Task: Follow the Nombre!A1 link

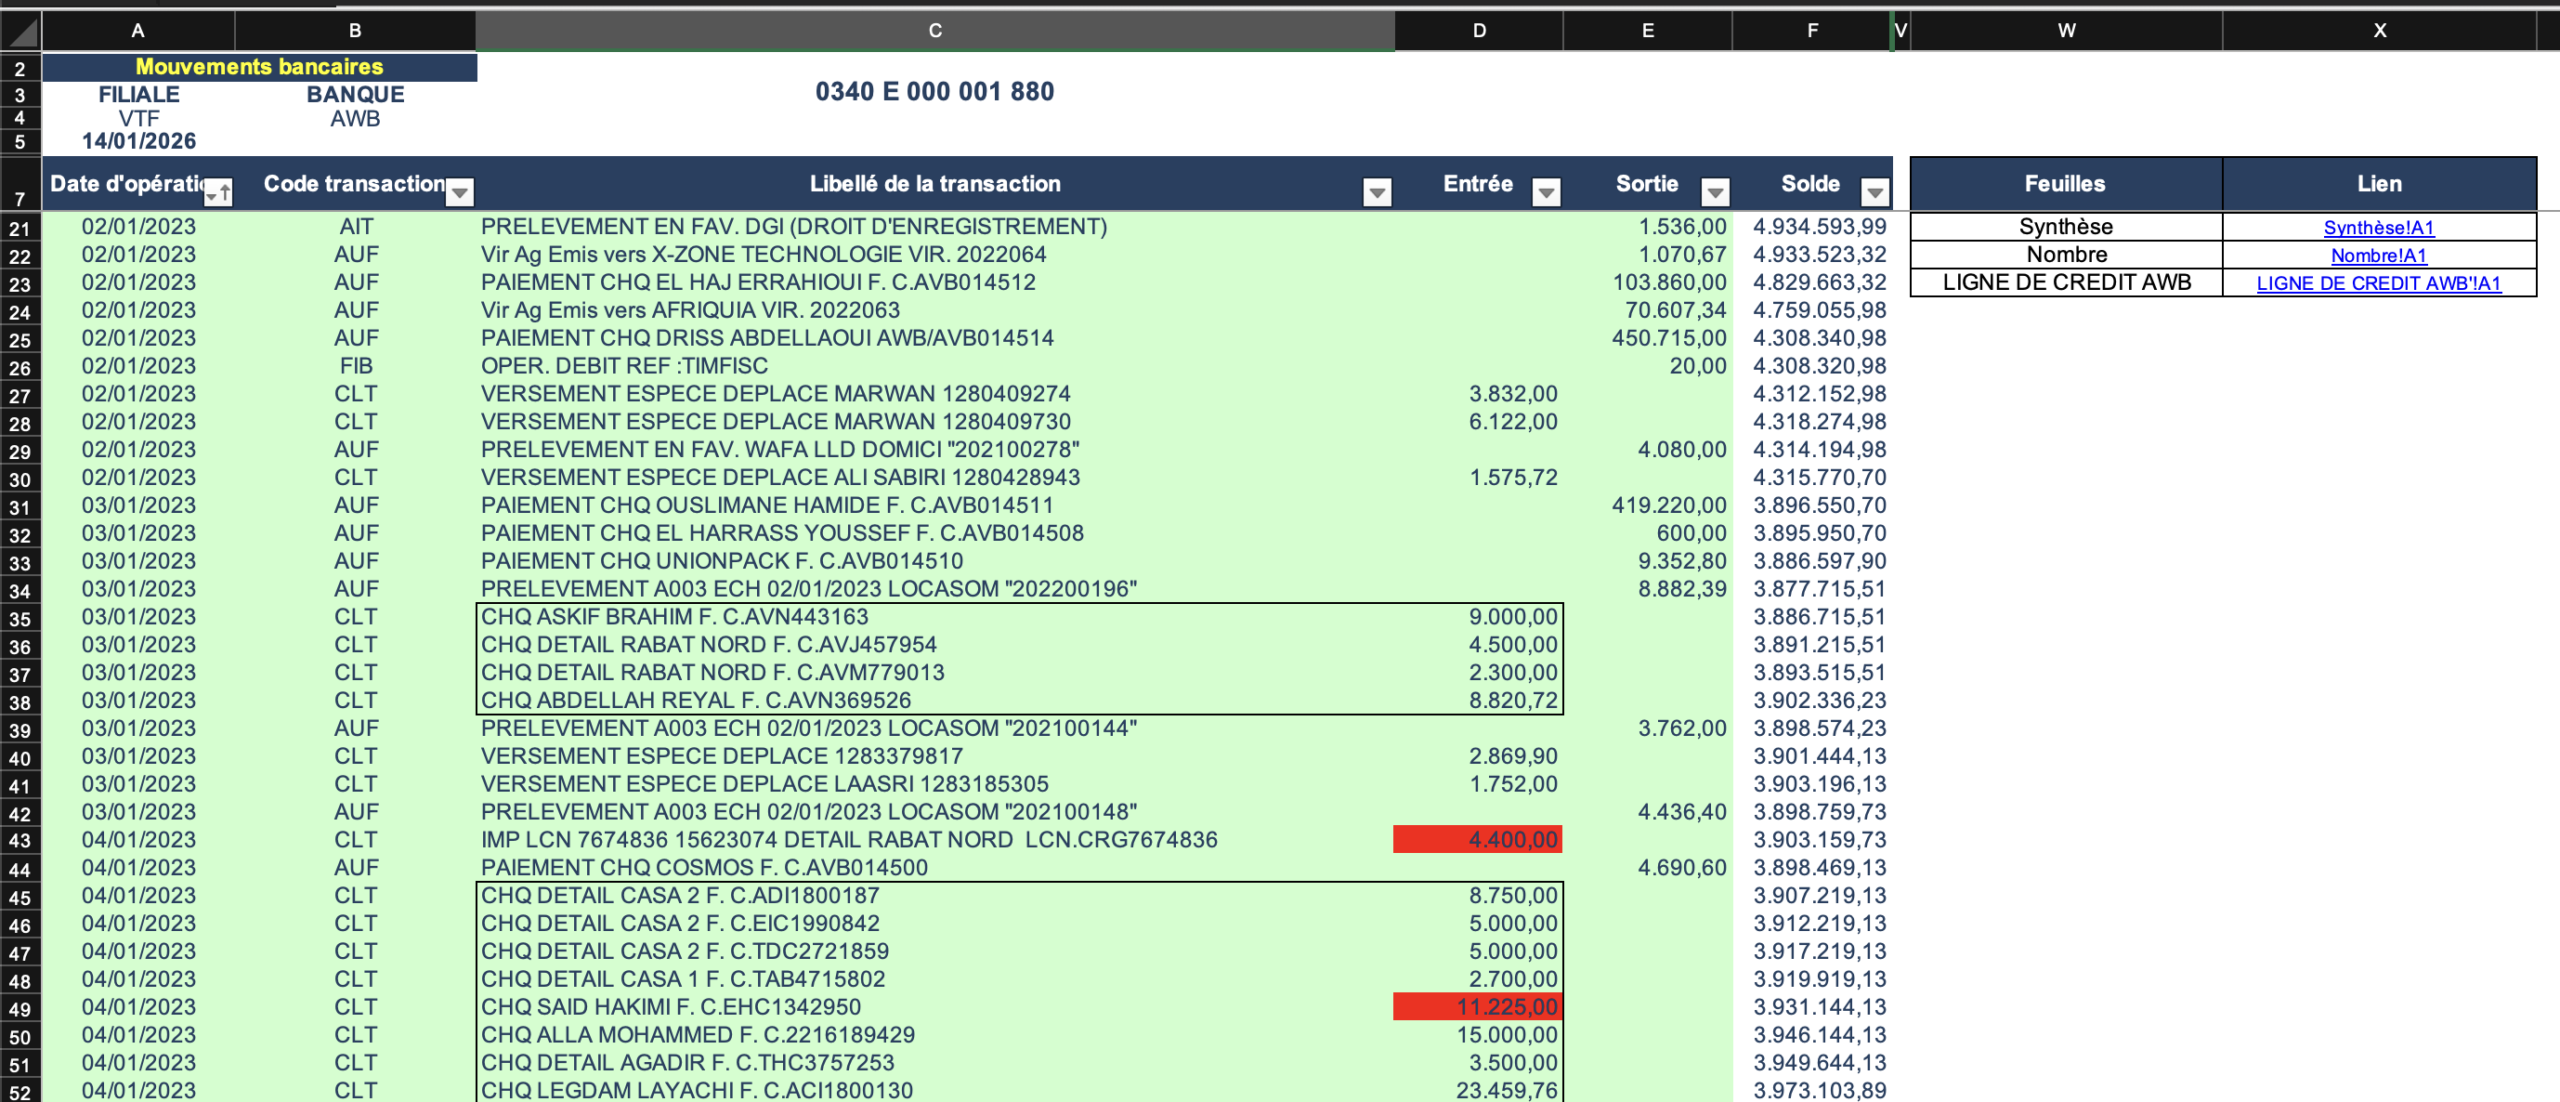Action: click(2378, 256)
